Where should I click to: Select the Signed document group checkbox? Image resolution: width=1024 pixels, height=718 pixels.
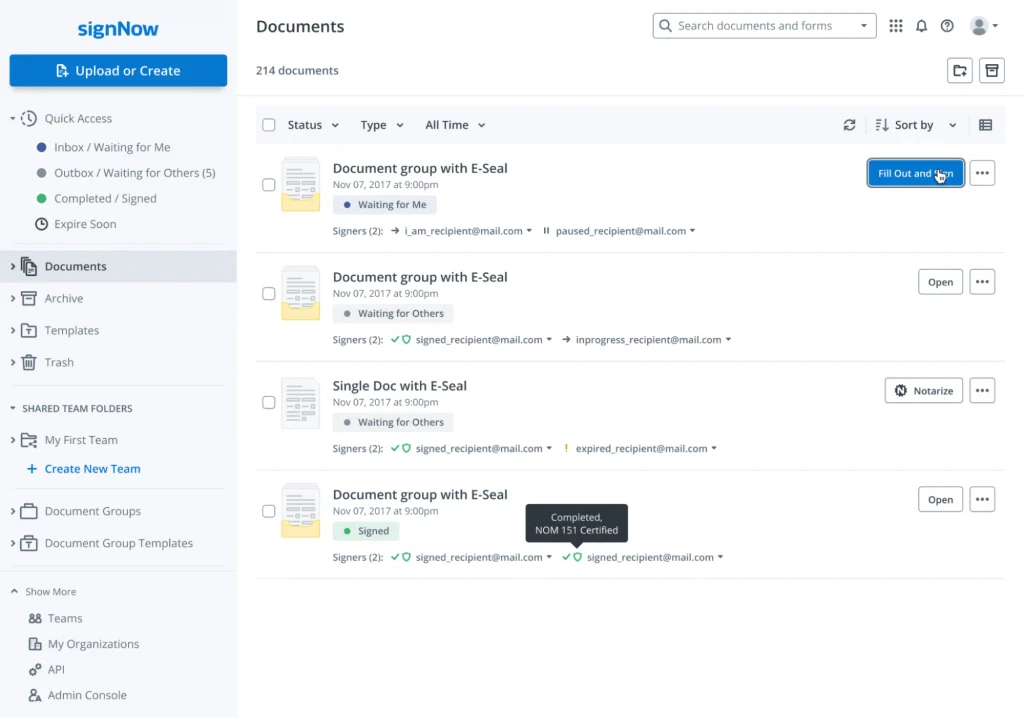268,511
